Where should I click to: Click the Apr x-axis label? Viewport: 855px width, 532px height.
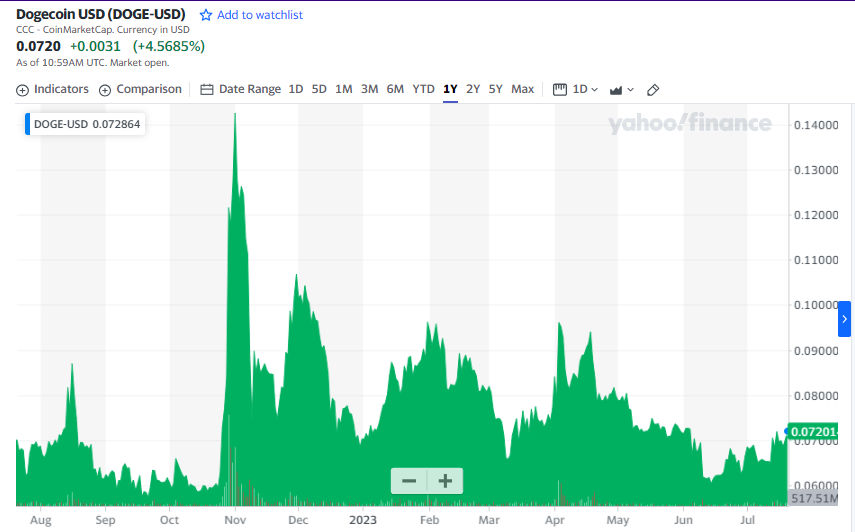pyautogui.click(x=555, y=520)
